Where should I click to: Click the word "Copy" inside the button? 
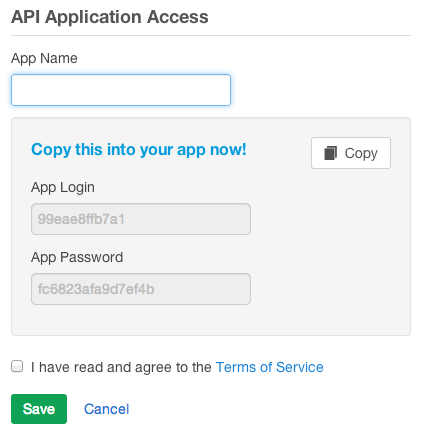[361, 153]
